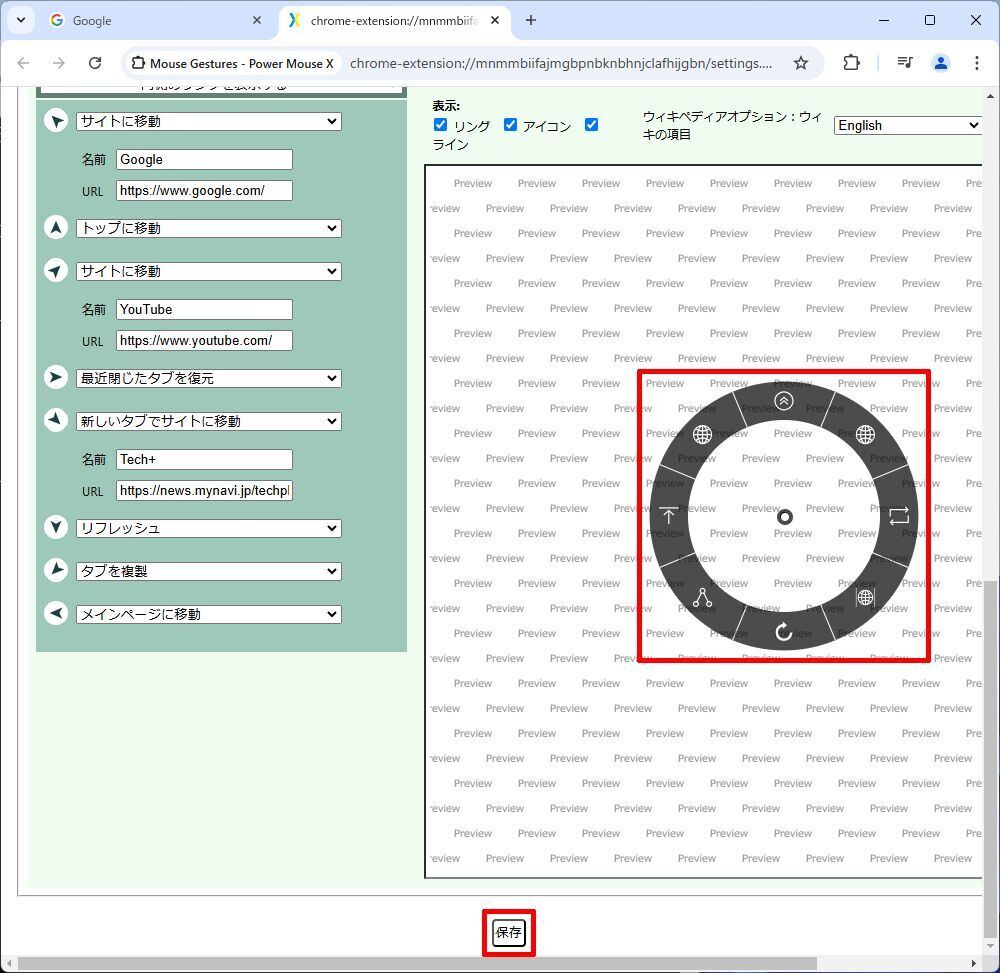Click the center dot of the gesture ring
1000x973 pixels.
coord(784,516)
